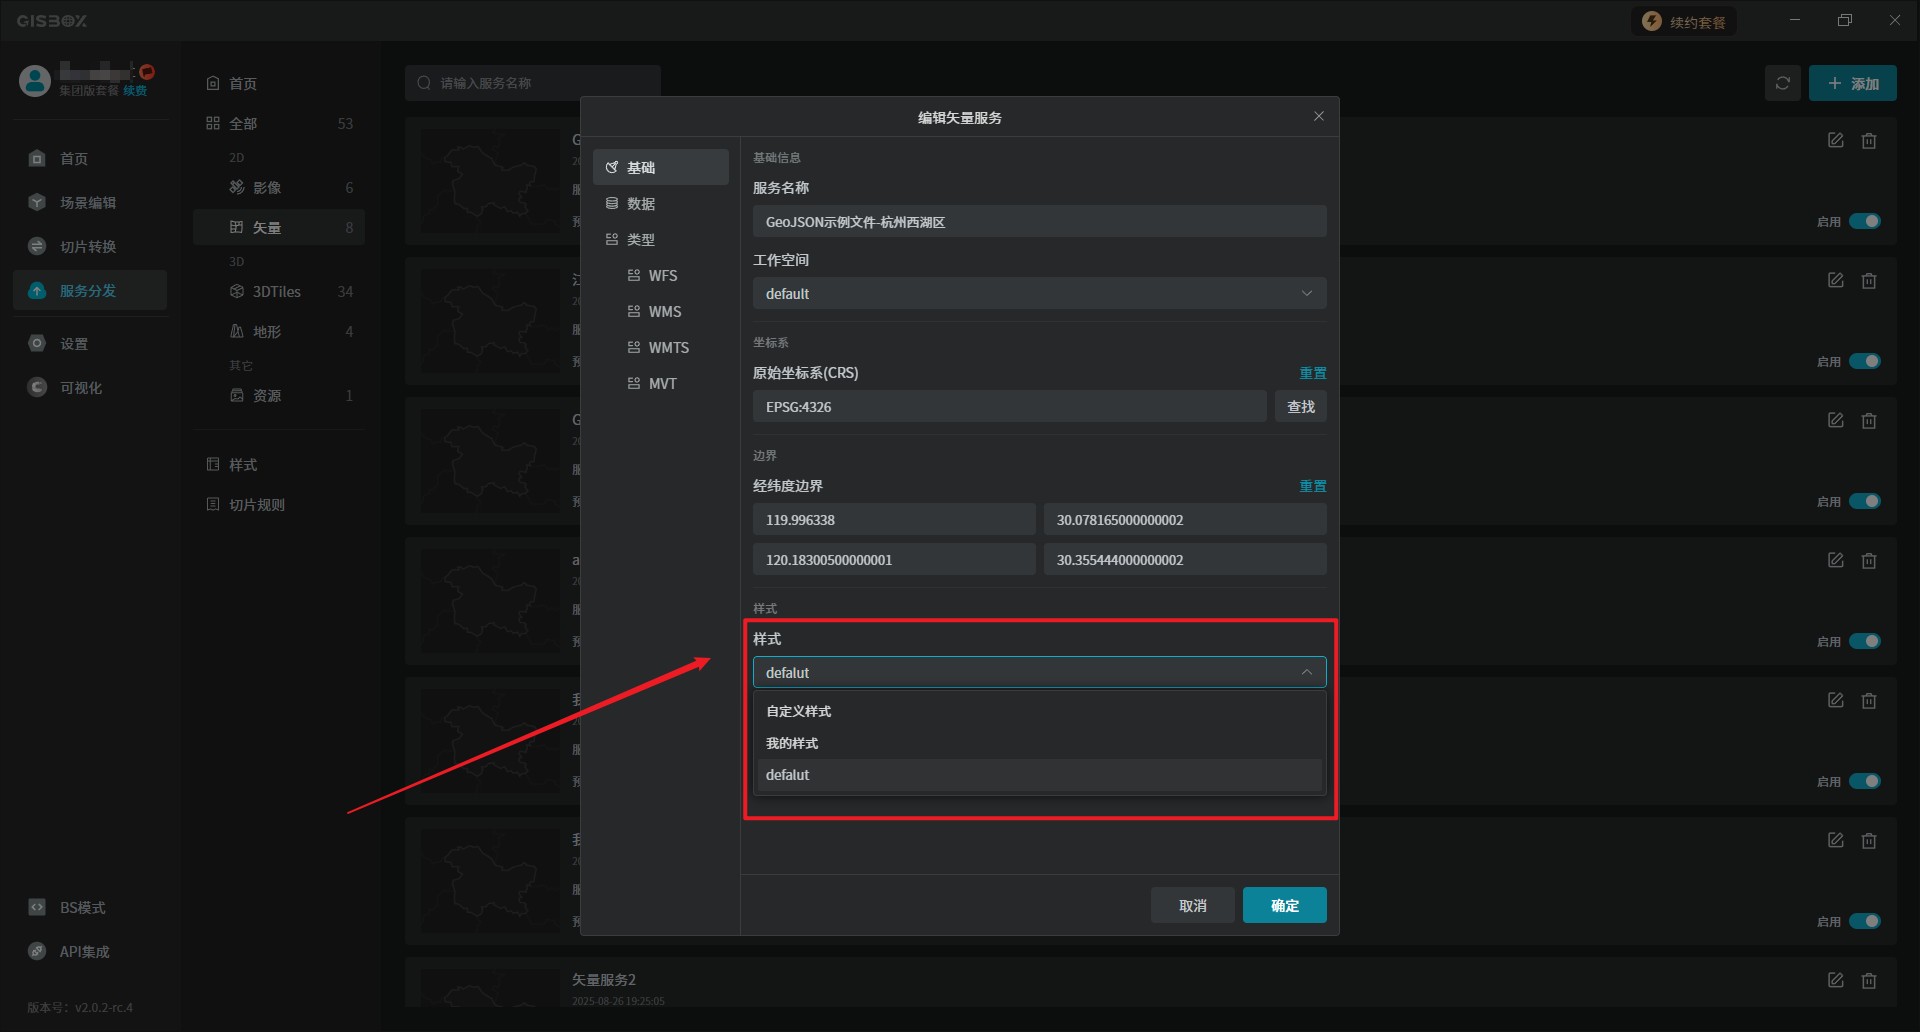Toggle the last visible 启用 switch

pyautogui.click(x=1864, y=921)
